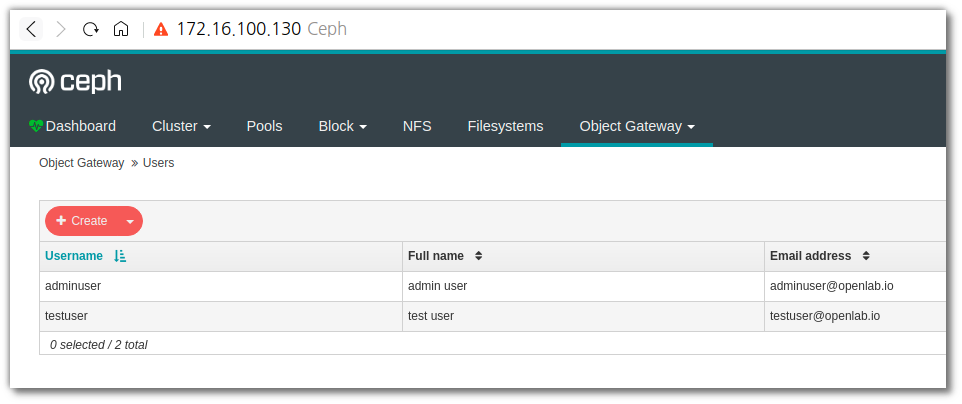
Task: Open the browser home page icon
Action: coord(121,29)
